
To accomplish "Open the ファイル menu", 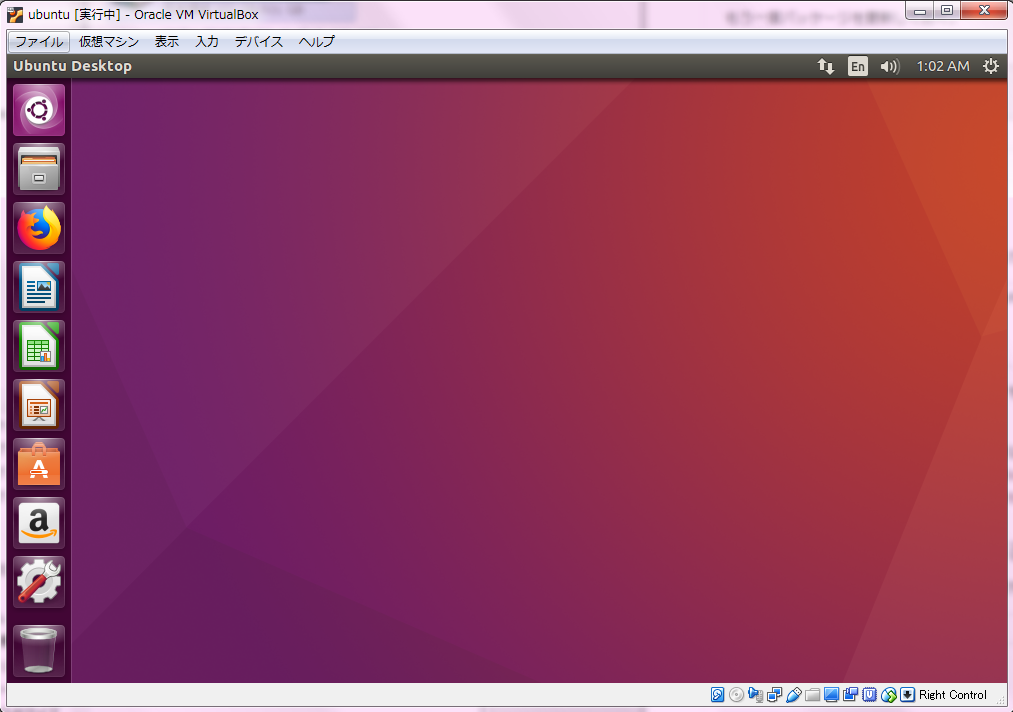I will tap(39, 42).
